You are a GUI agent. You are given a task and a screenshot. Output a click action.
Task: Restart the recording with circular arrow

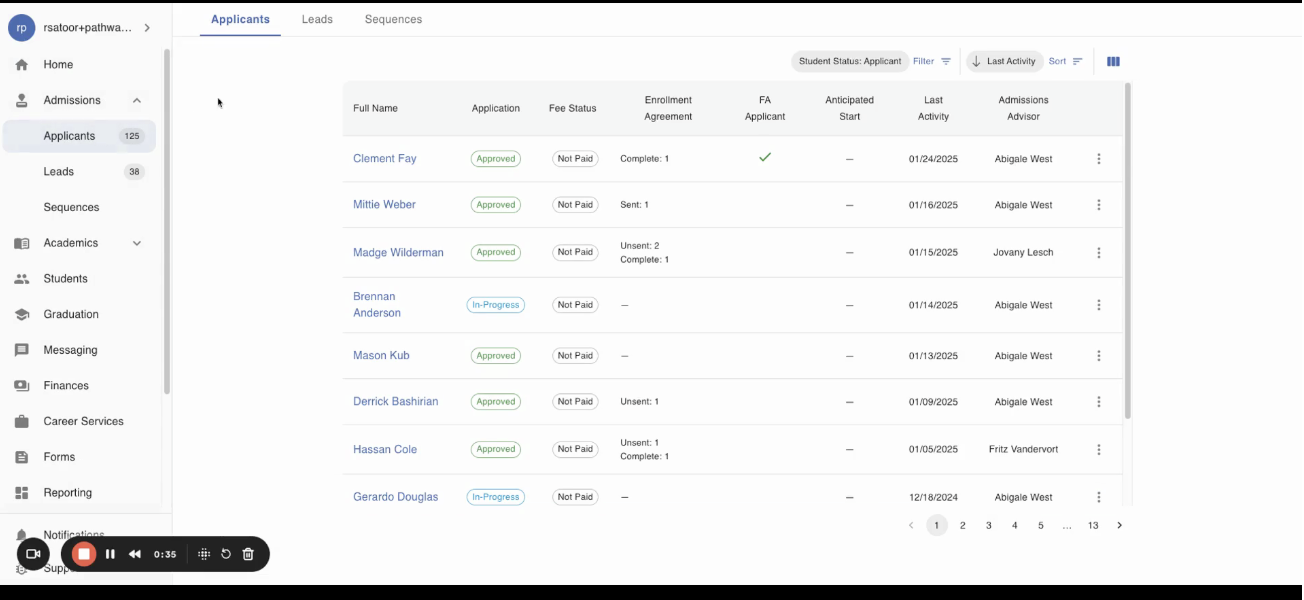[226, 554]
